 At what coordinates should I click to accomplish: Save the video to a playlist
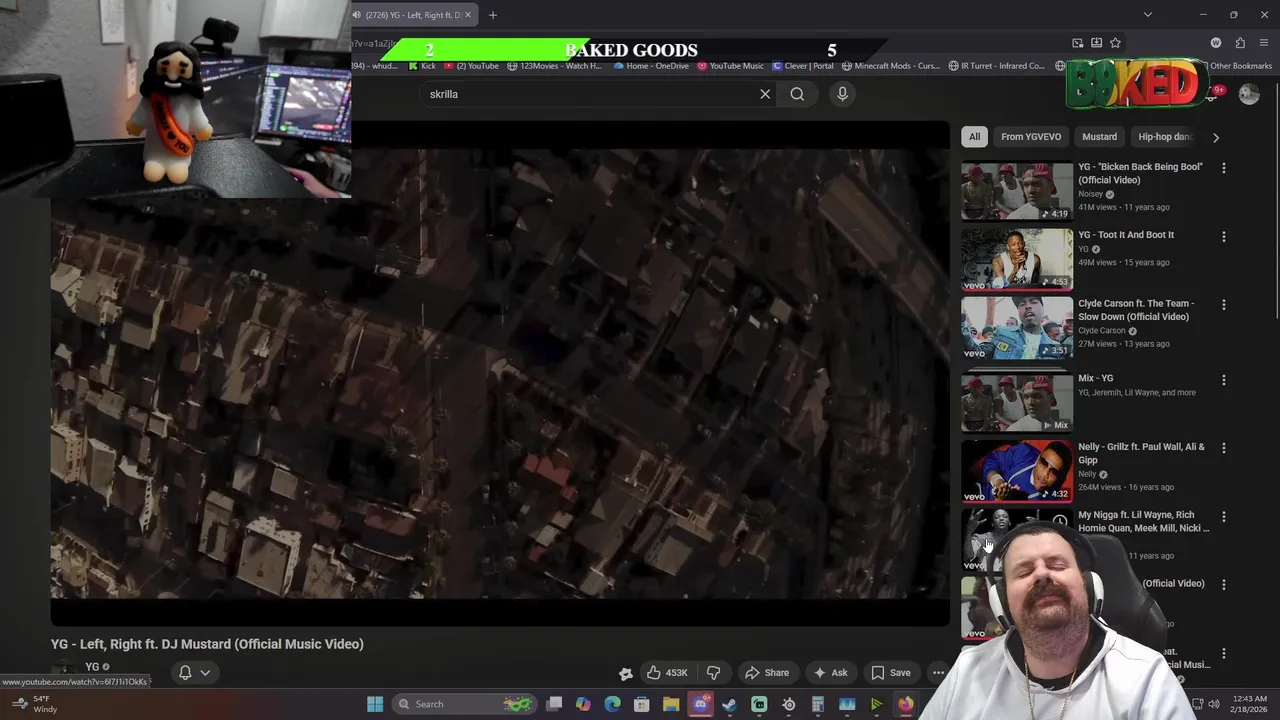click(891, 673)
